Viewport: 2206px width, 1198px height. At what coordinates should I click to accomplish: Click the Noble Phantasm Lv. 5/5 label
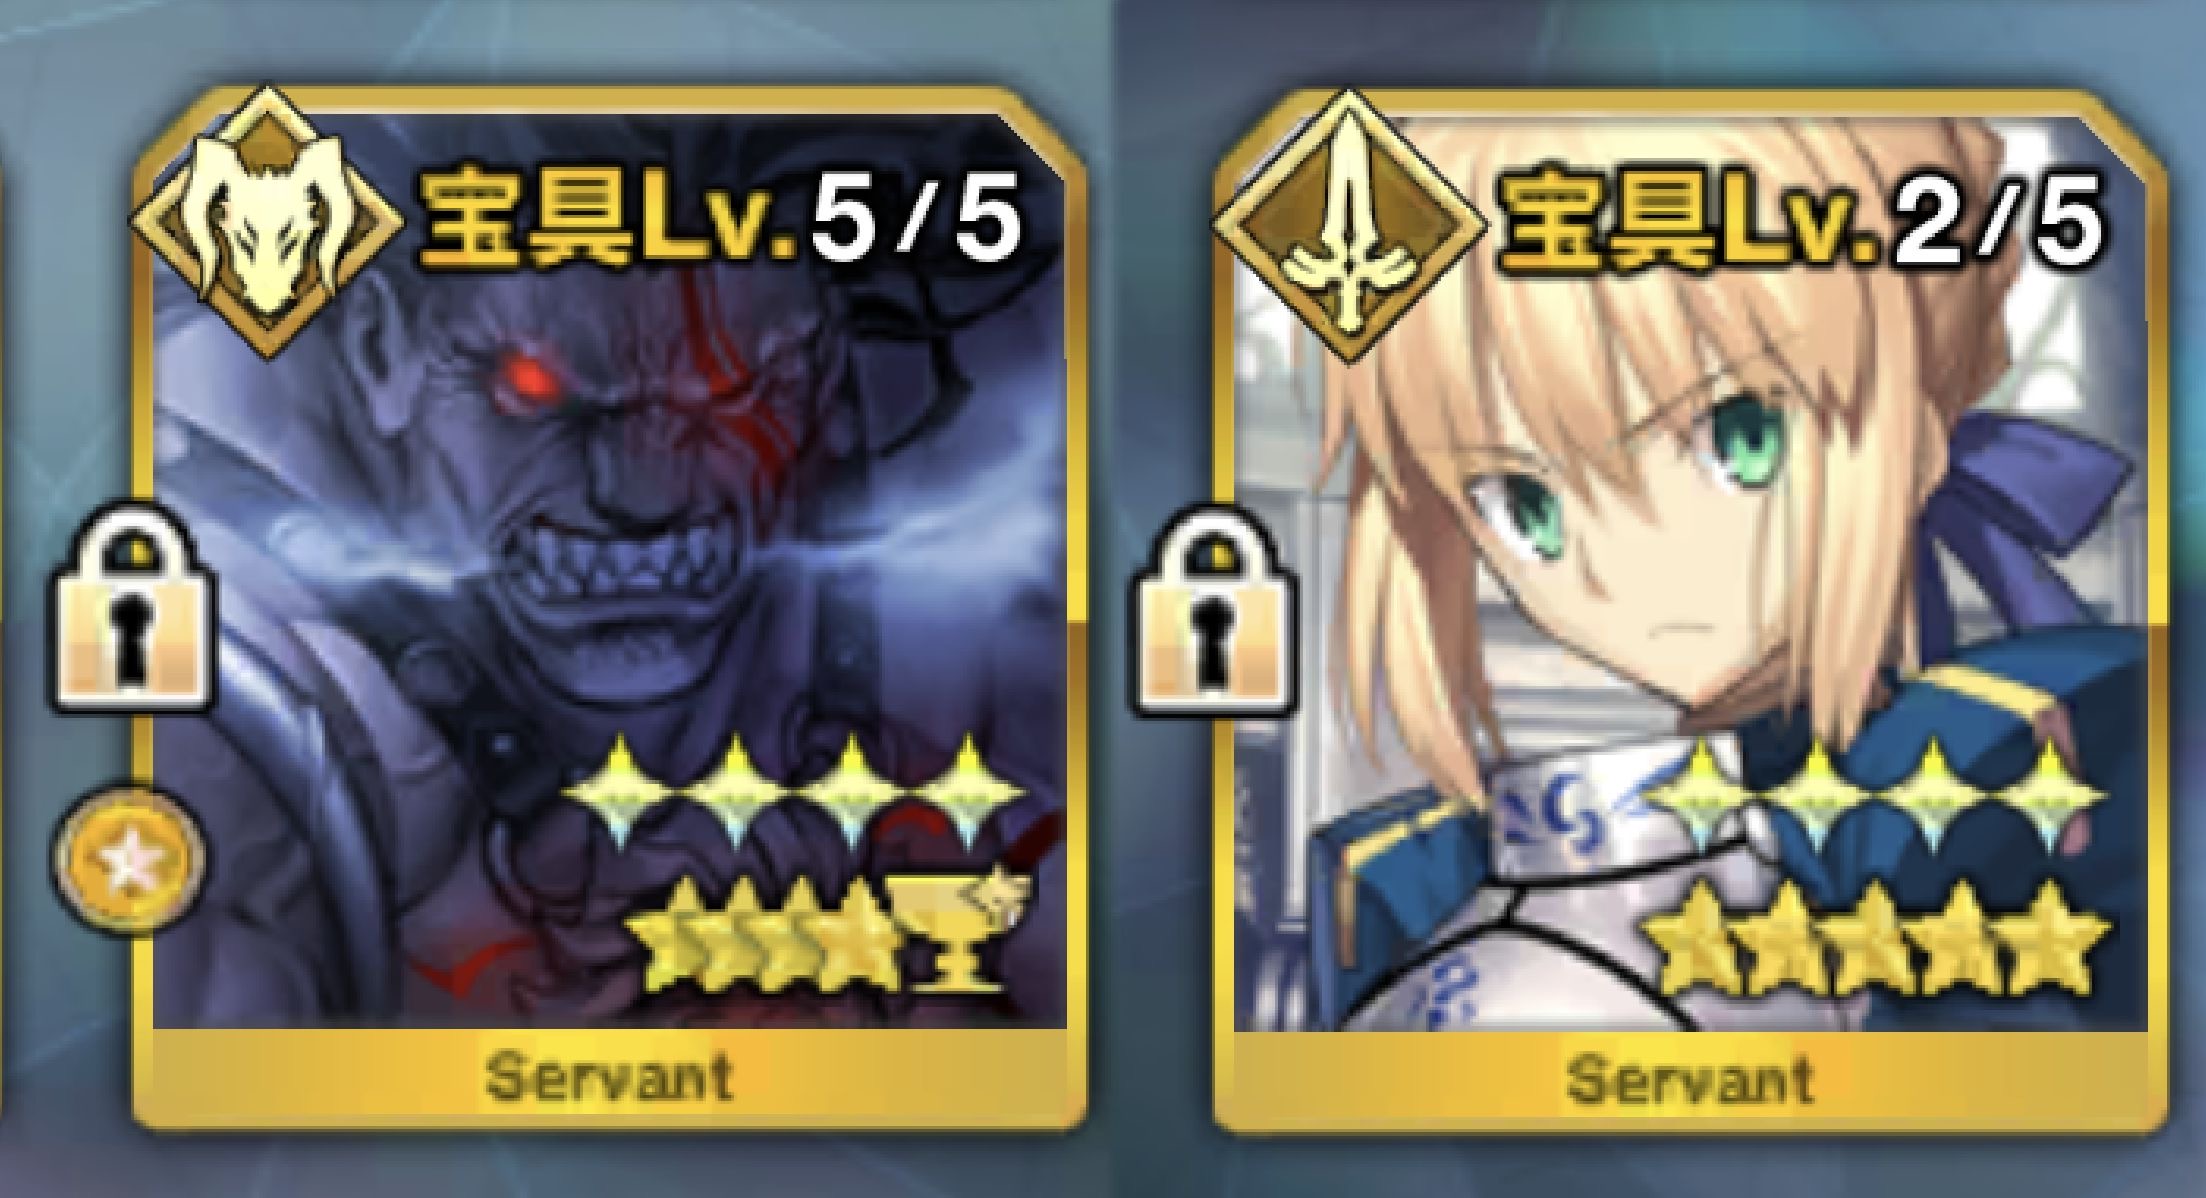(x=721, y=226)
